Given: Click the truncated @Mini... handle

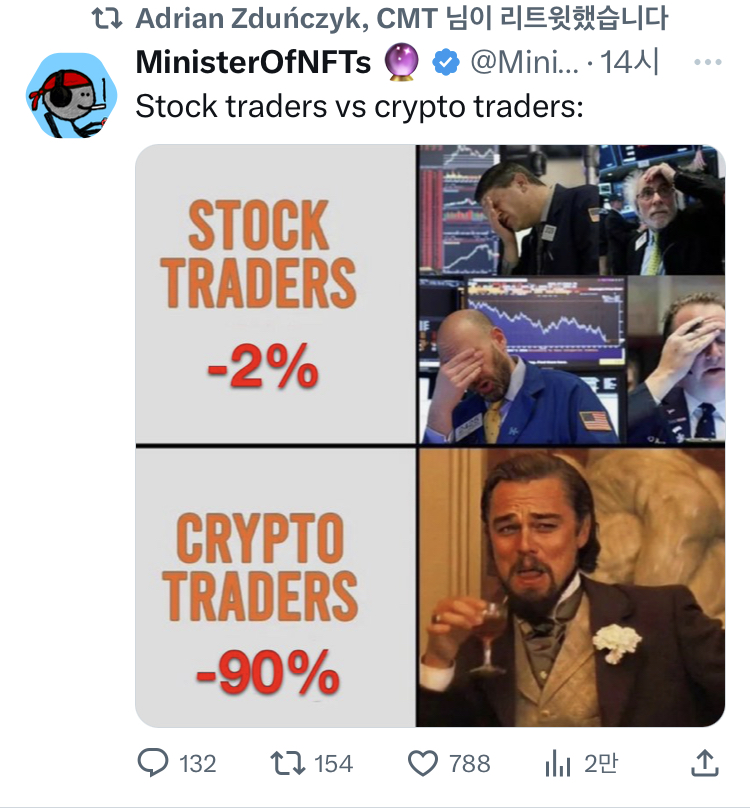Looking at the screenshot, I should [523, 62].
